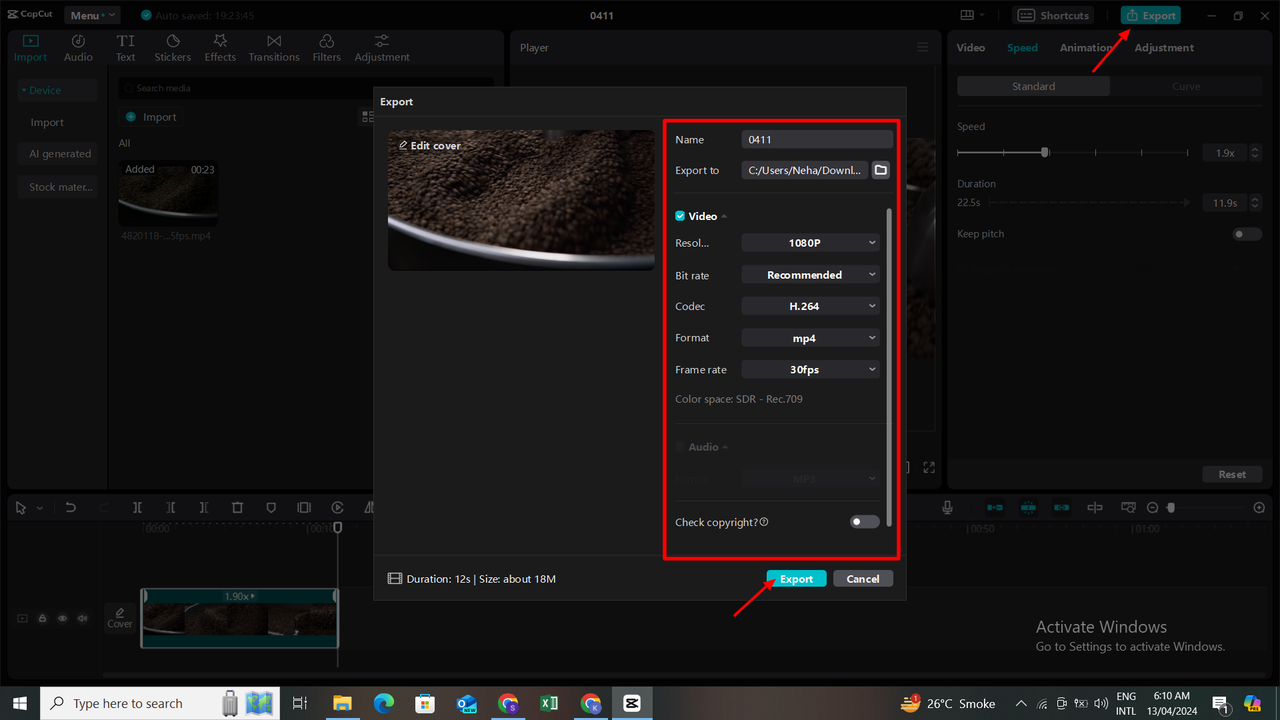Image resolution: width=1280 pixels, height=720 pixels.
Task: Click the Filters icon in the top toolbar
Action: pyautogui.click(x=326, y=45)
